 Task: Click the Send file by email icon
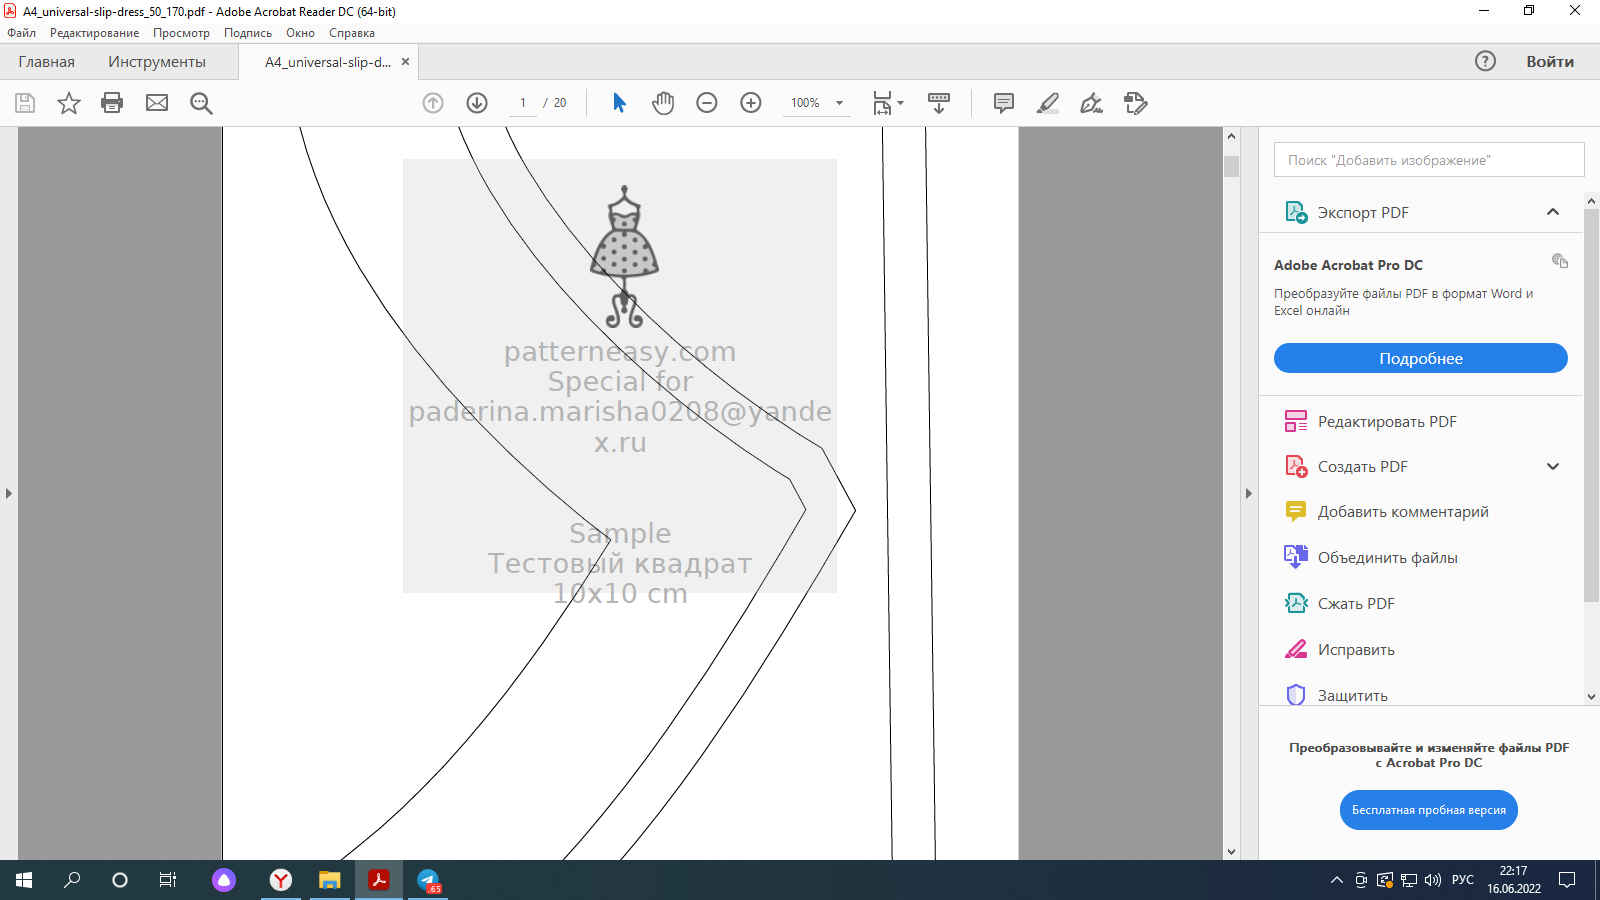(157, 103)
